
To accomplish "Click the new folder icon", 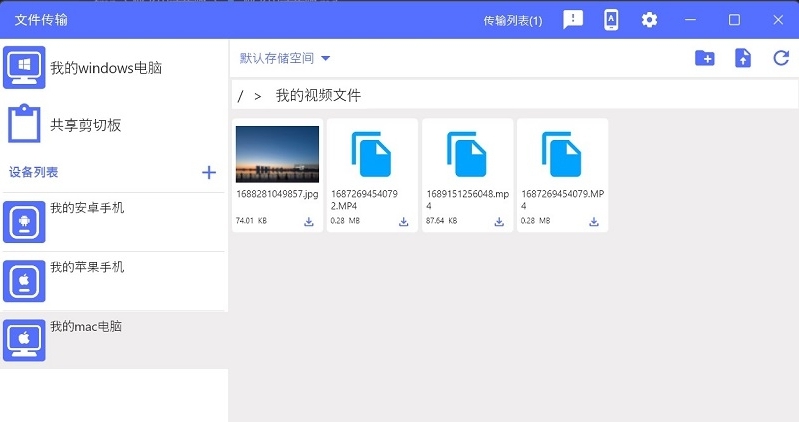I will (705, 58).
